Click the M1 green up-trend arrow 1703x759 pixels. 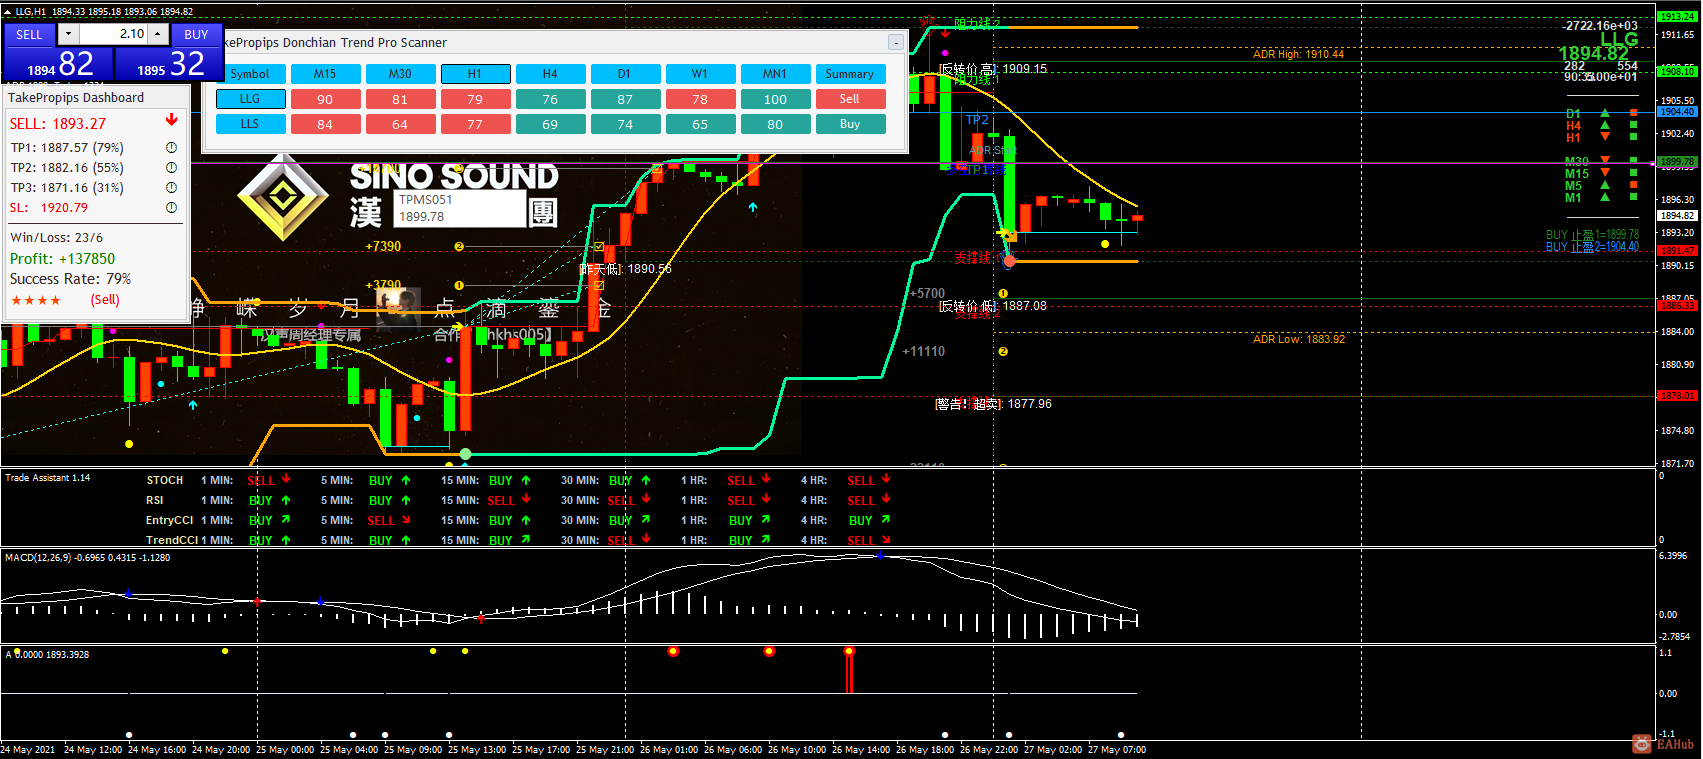tap(1605, 197)
